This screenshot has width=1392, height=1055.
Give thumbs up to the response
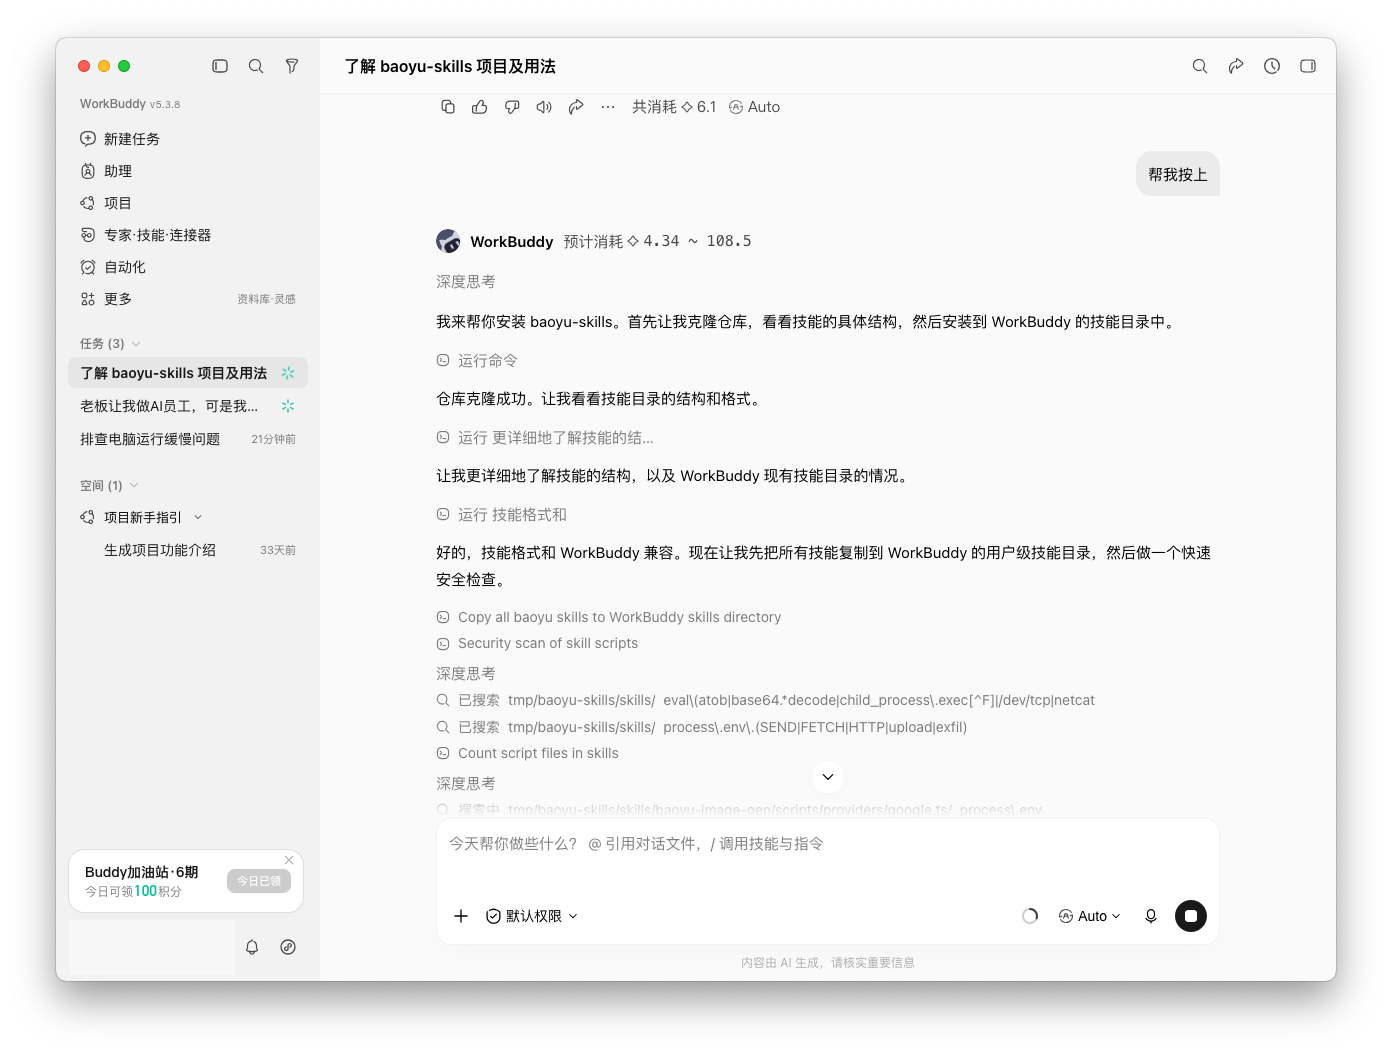tap(480, 107)
